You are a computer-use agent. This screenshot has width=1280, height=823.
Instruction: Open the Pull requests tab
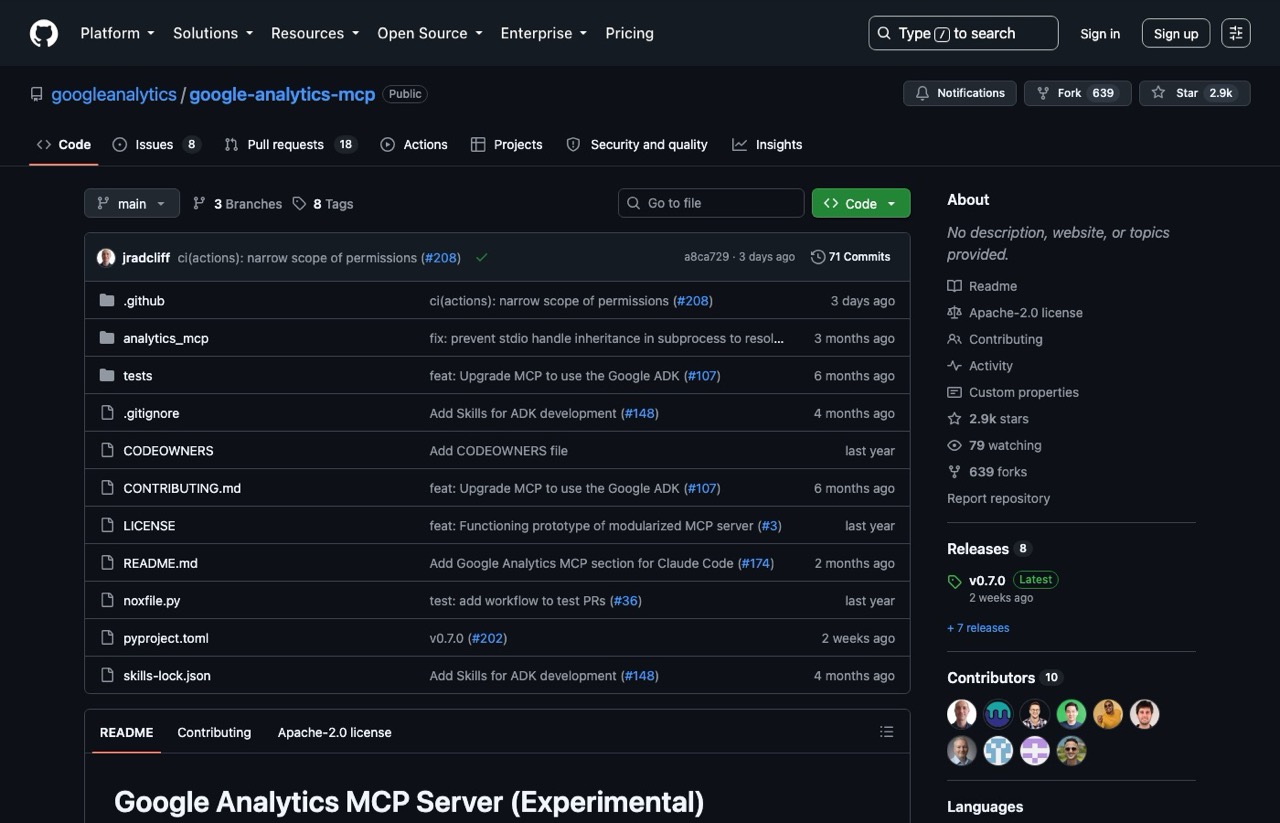[x=290, y=144]
